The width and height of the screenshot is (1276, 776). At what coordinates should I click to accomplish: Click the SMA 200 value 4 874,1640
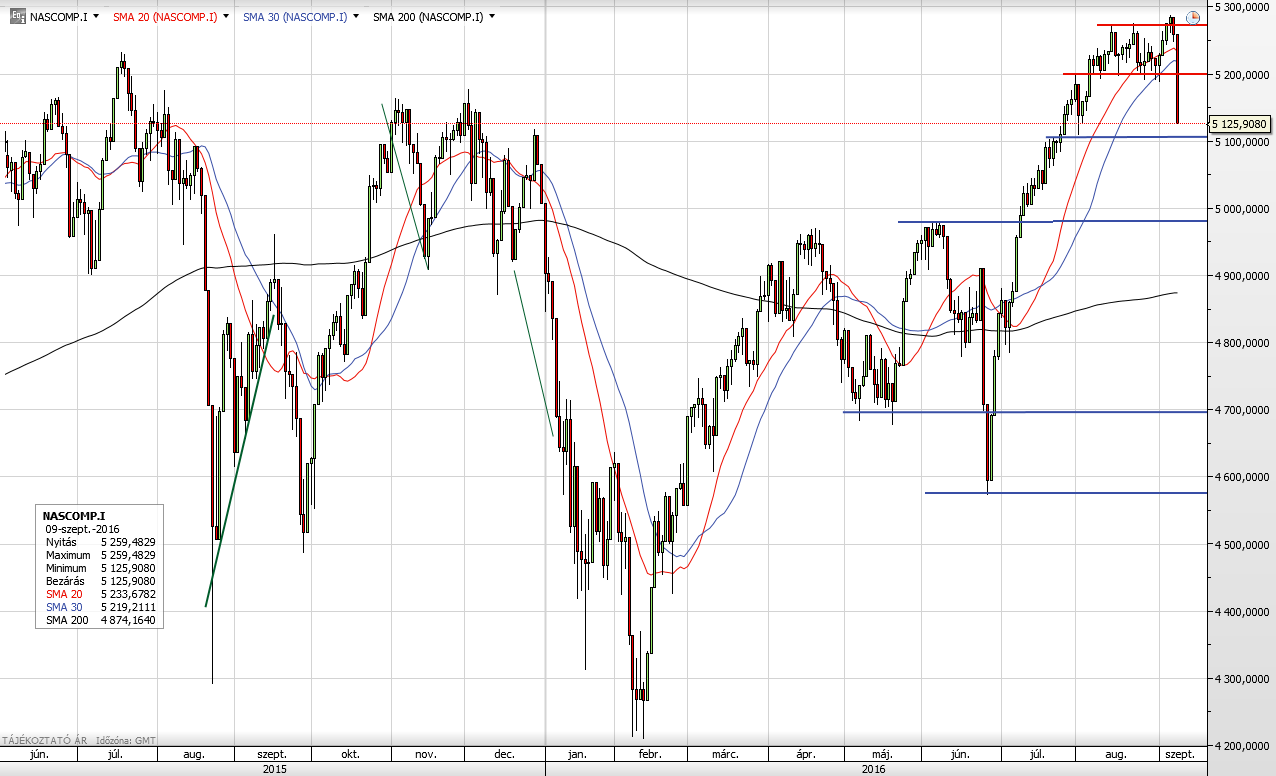128,620
